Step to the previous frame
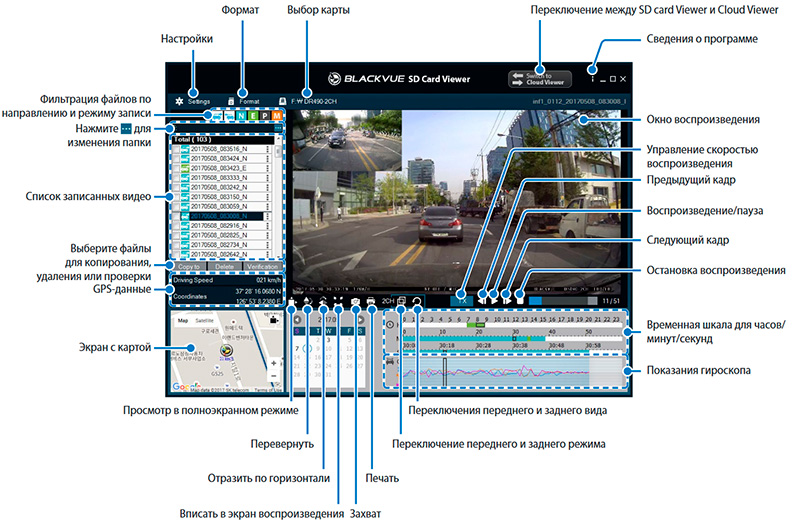This screenshot has width=800, height=526. pos(483,298)
